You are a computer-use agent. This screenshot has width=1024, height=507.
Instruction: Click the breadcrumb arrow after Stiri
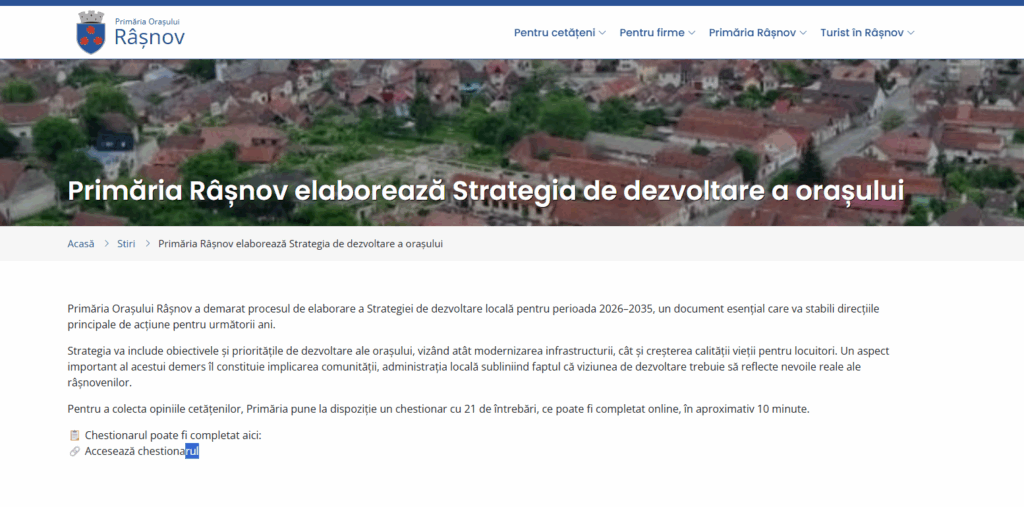(x=147, y=243)
